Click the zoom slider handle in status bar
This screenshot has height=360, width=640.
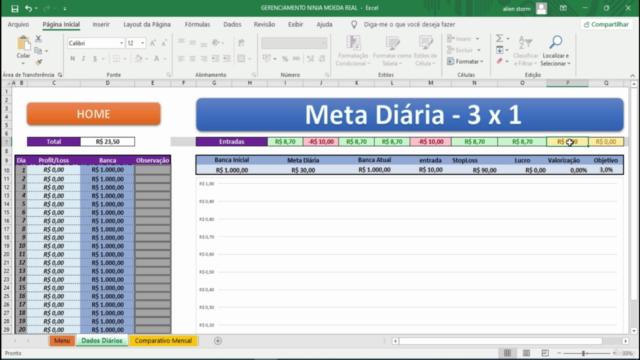tap(584, 353)
